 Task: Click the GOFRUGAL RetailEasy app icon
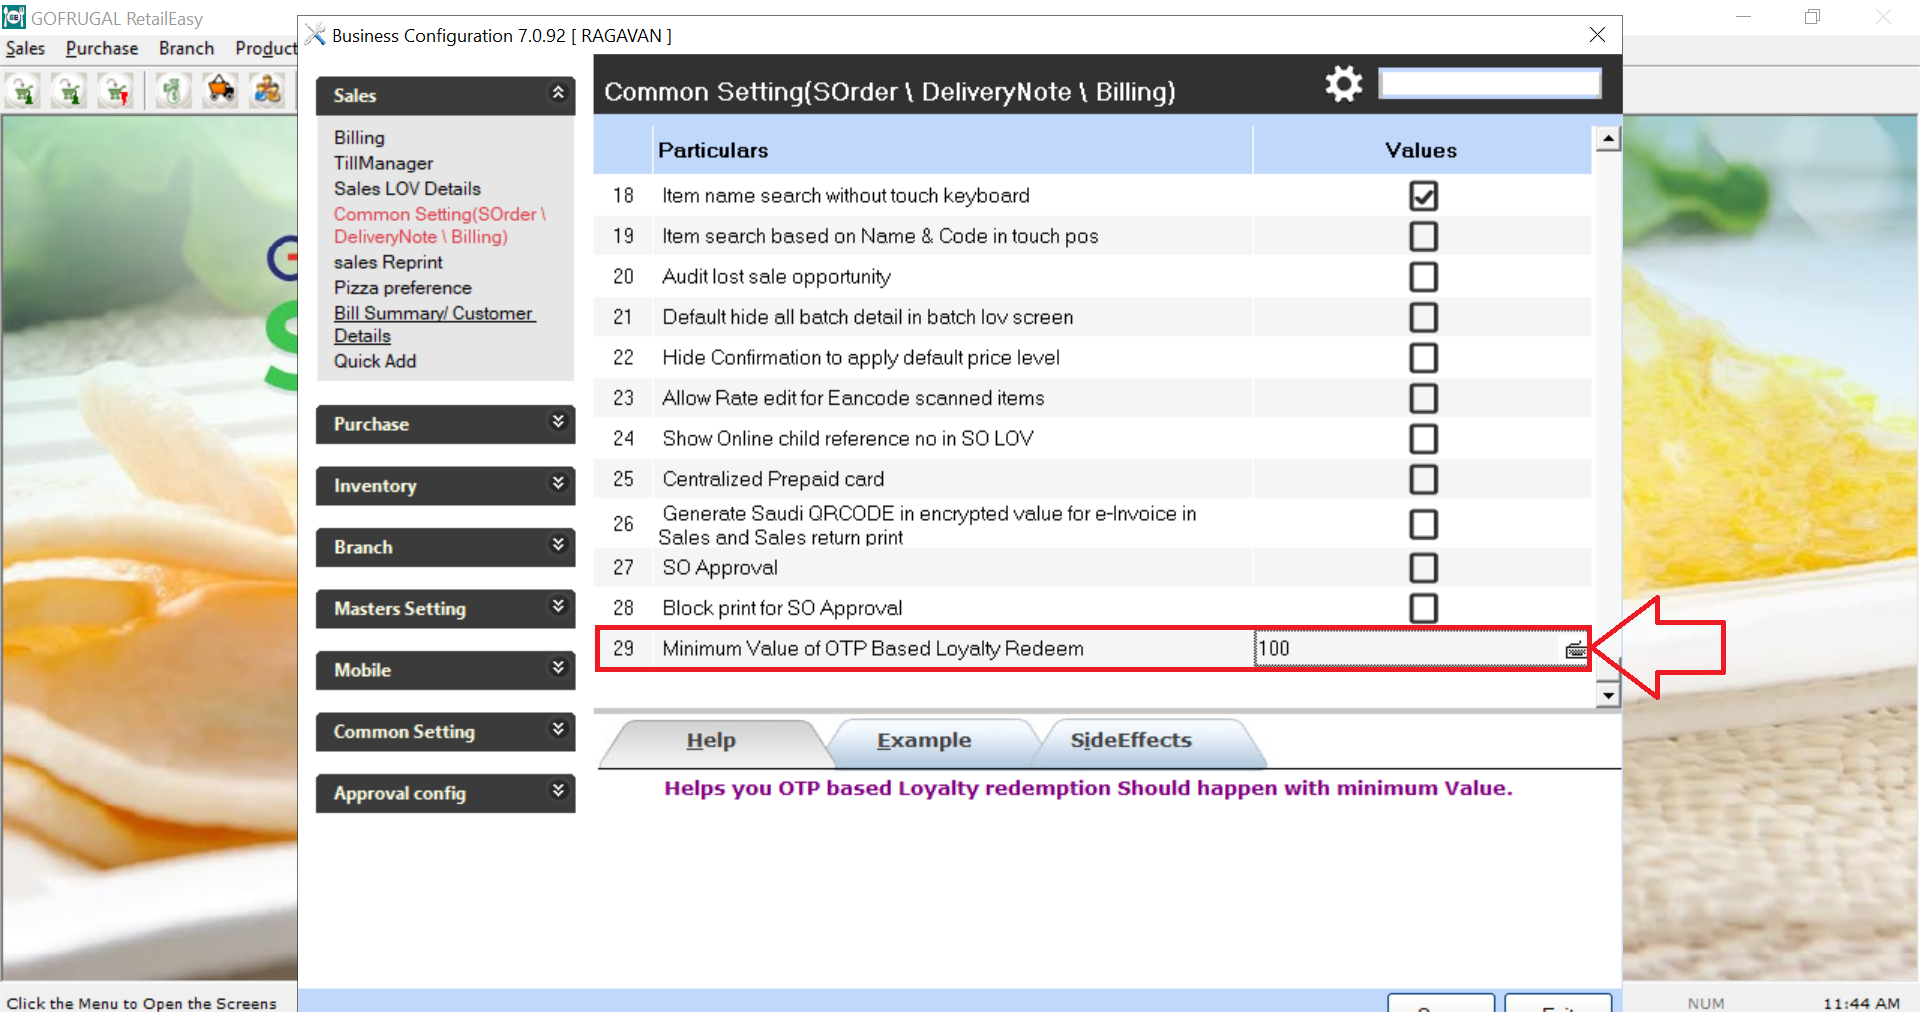[14, 17]
